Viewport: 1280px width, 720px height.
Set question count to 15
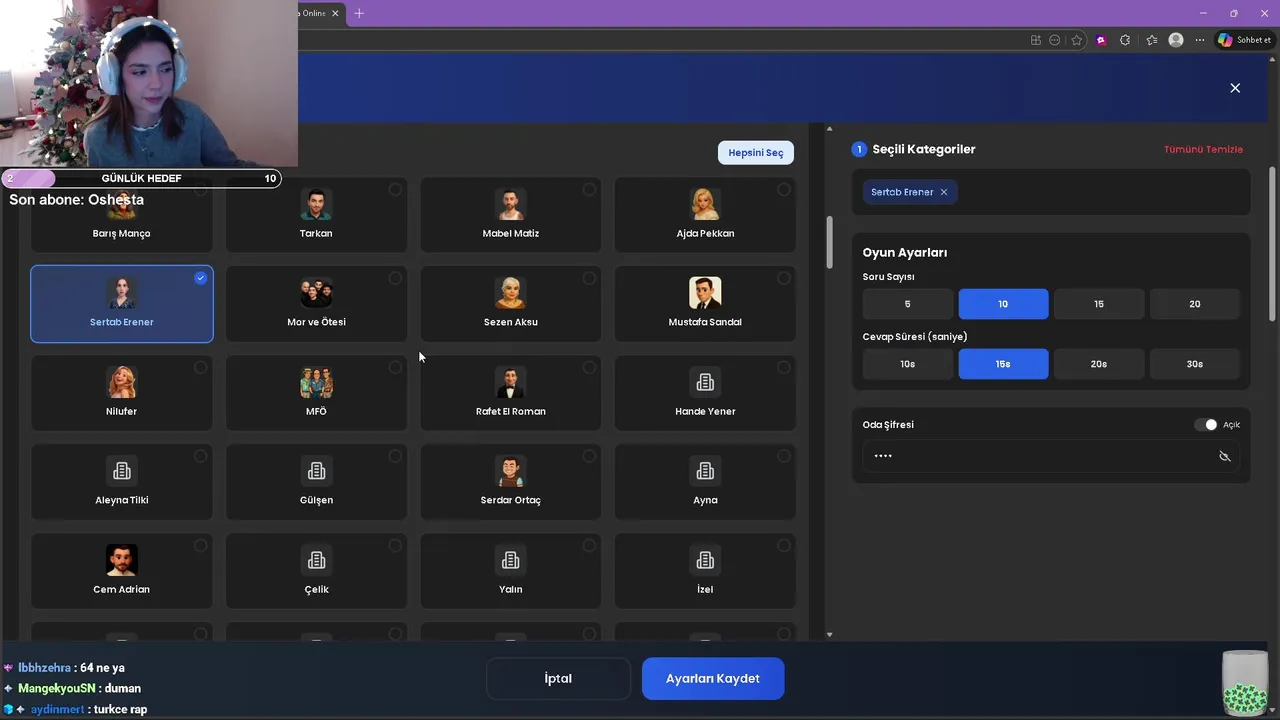(x=1099, y=304)
